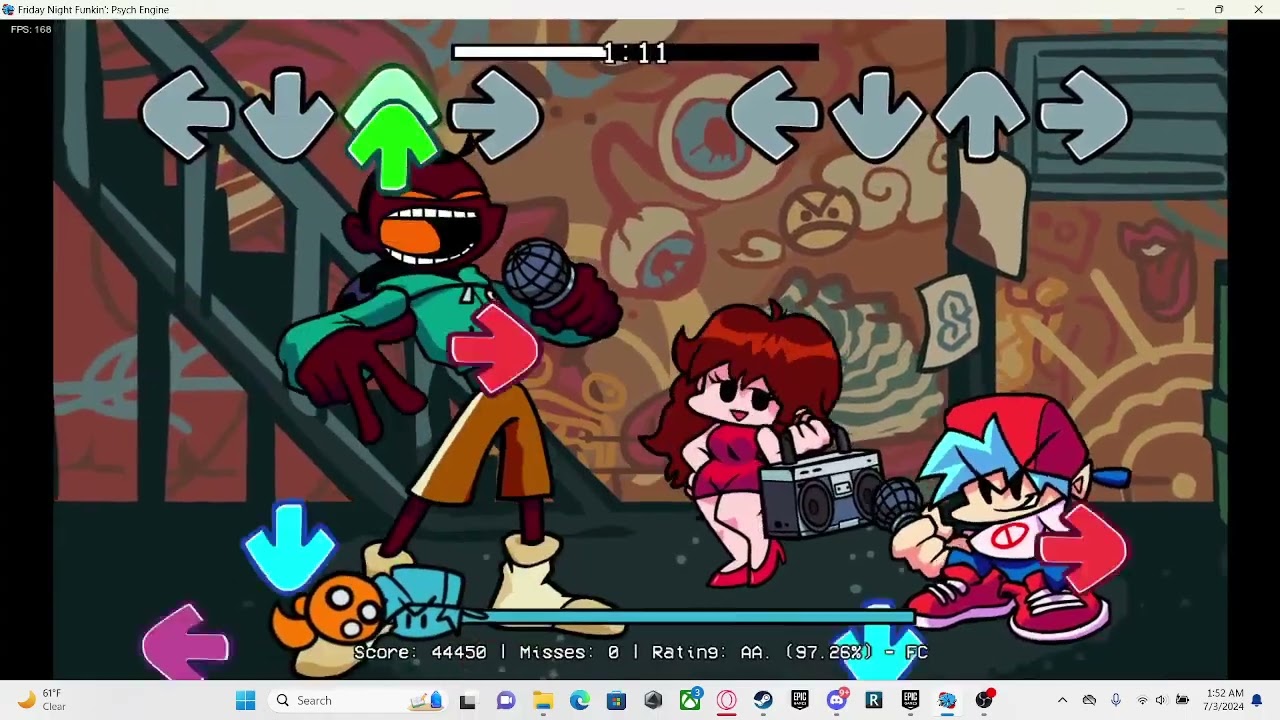Screen dimensions: 1280x720
Task: Launch Microsoft Edge from the taskbar
Action: pos(580,700)
